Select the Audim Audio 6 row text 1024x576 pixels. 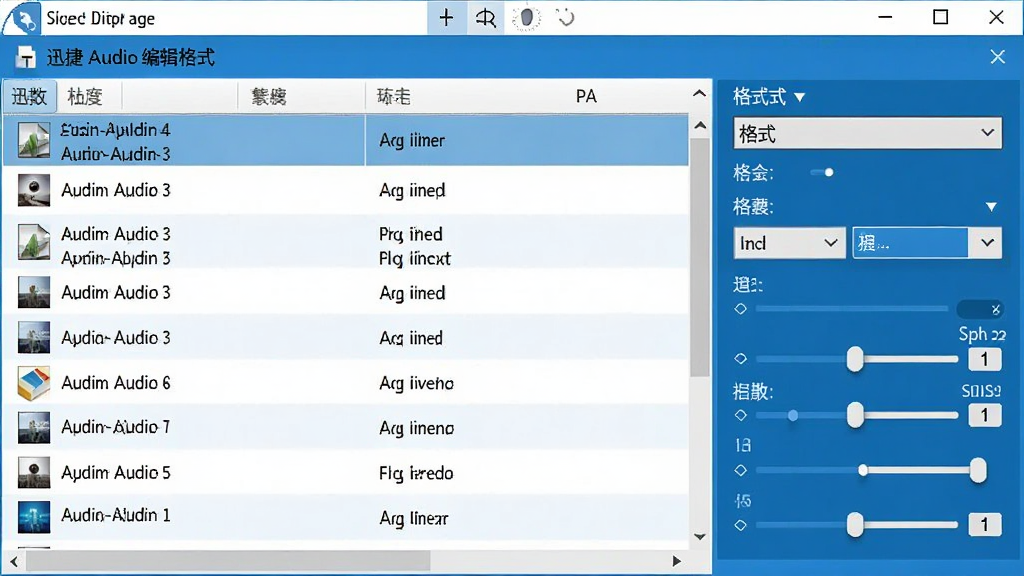[116, 383]
